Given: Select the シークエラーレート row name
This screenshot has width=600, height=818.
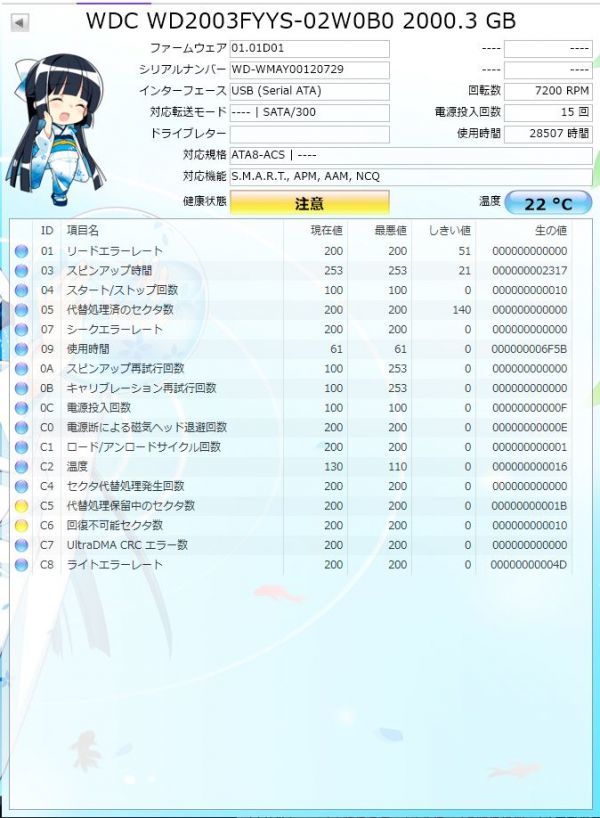Looking at the screenshot, I should [115, 330].
